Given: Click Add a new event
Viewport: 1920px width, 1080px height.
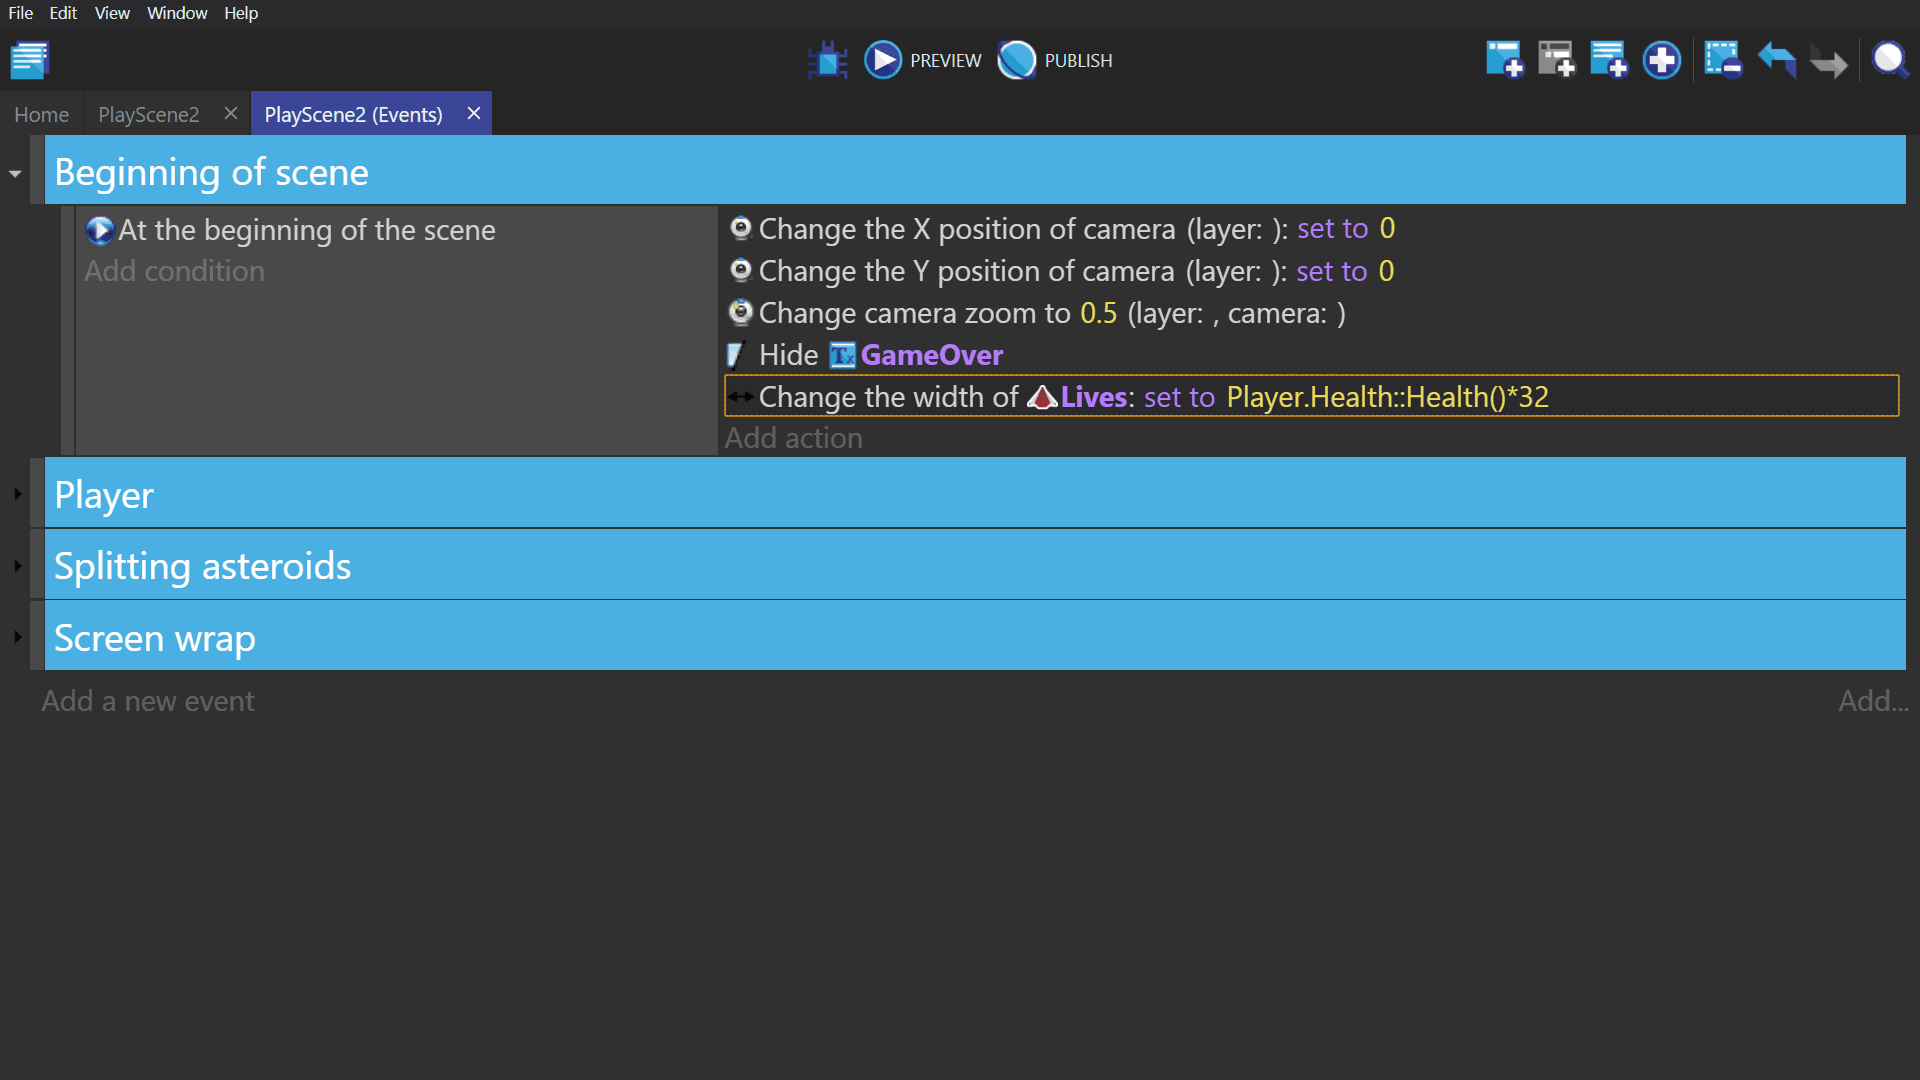Looking at the screenshot, I should tap(148, 701).
